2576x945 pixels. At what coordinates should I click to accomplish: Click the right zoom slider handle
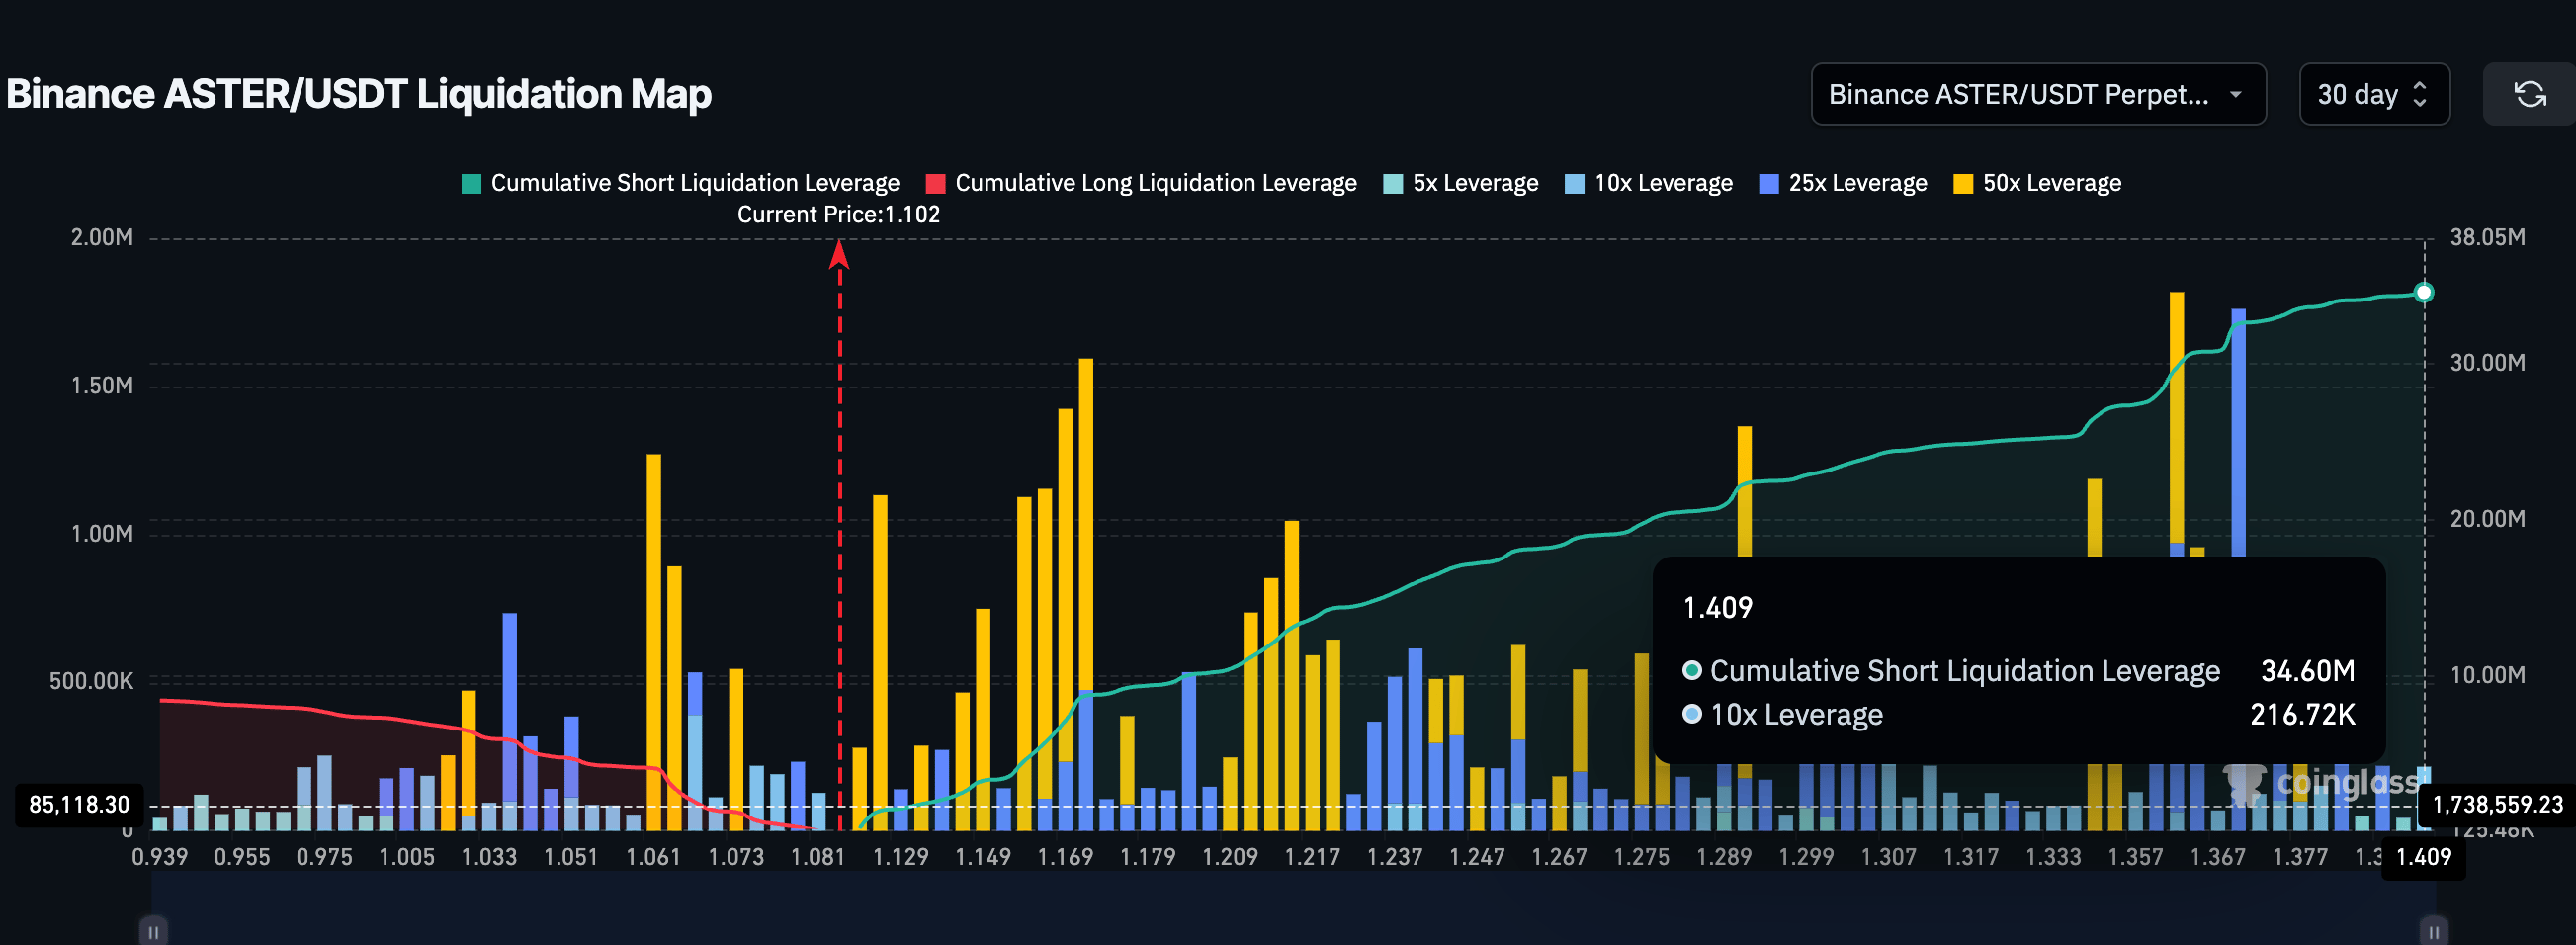(x=2433, y=931)
